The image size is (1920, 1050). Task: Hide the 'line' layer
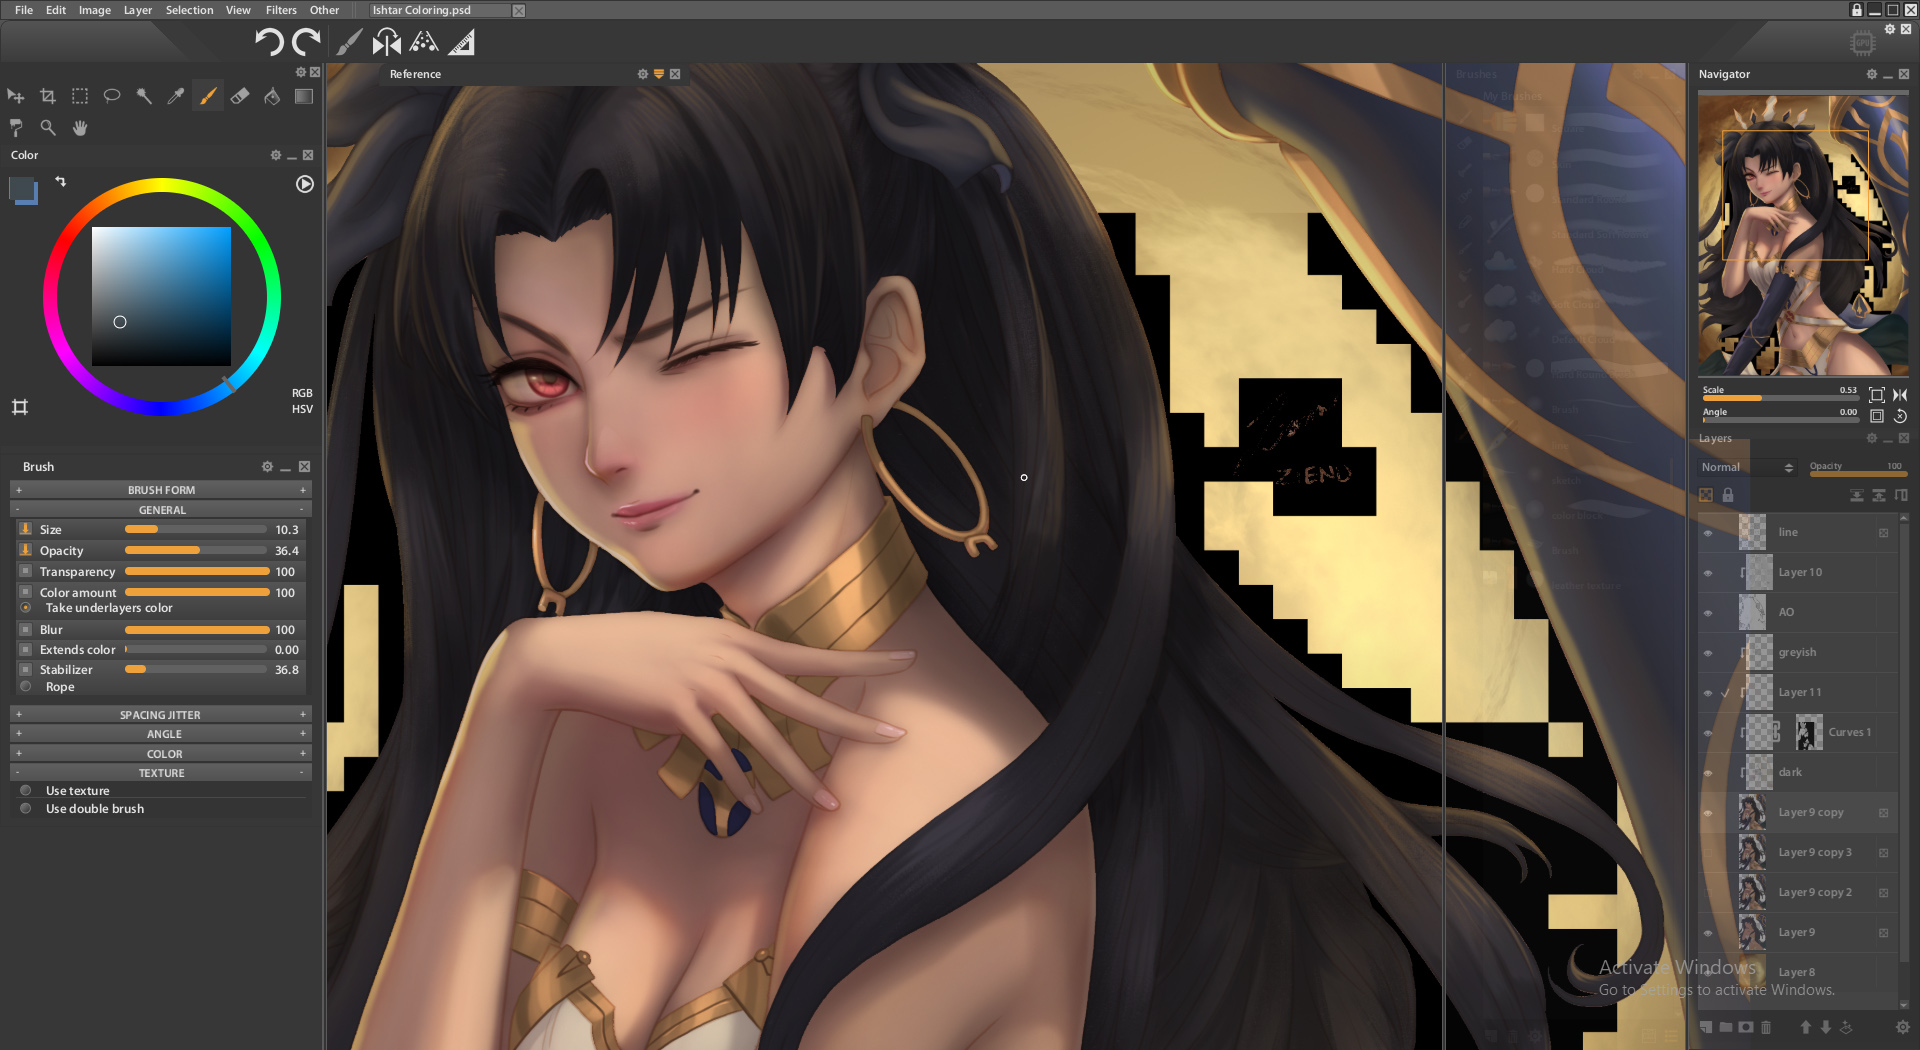[x=1708, y=533]
